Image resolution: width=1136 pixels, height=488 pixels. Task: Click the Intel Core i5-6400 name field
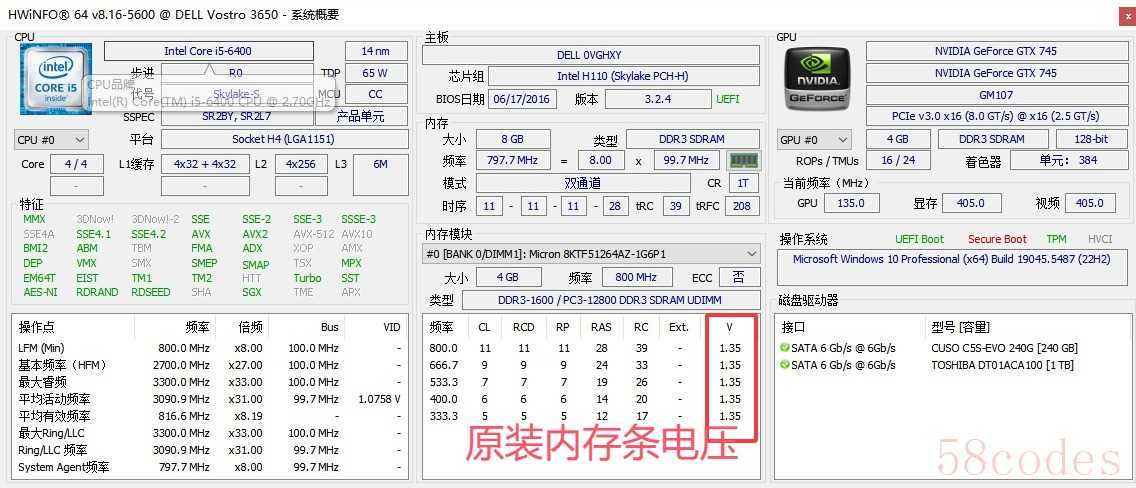(209, 51)
